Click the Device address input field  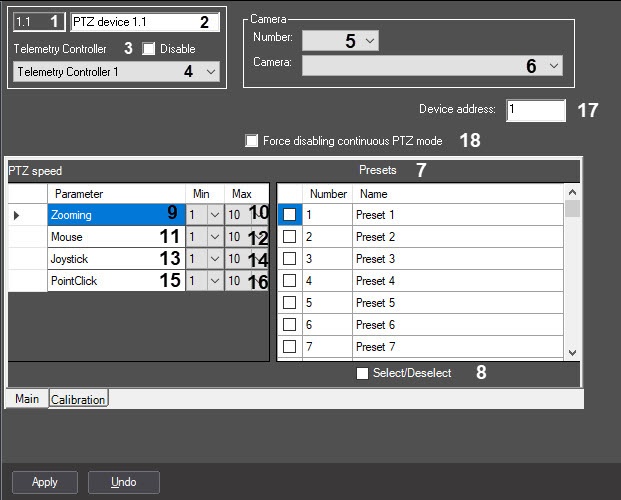pyautogui.click(x=535, y=110)
